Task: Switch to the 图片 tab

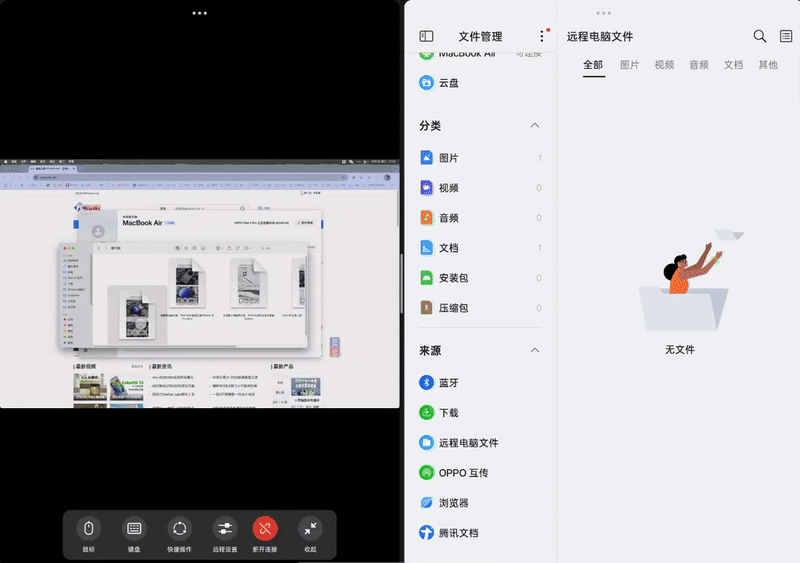Action: tap(630, 65)
